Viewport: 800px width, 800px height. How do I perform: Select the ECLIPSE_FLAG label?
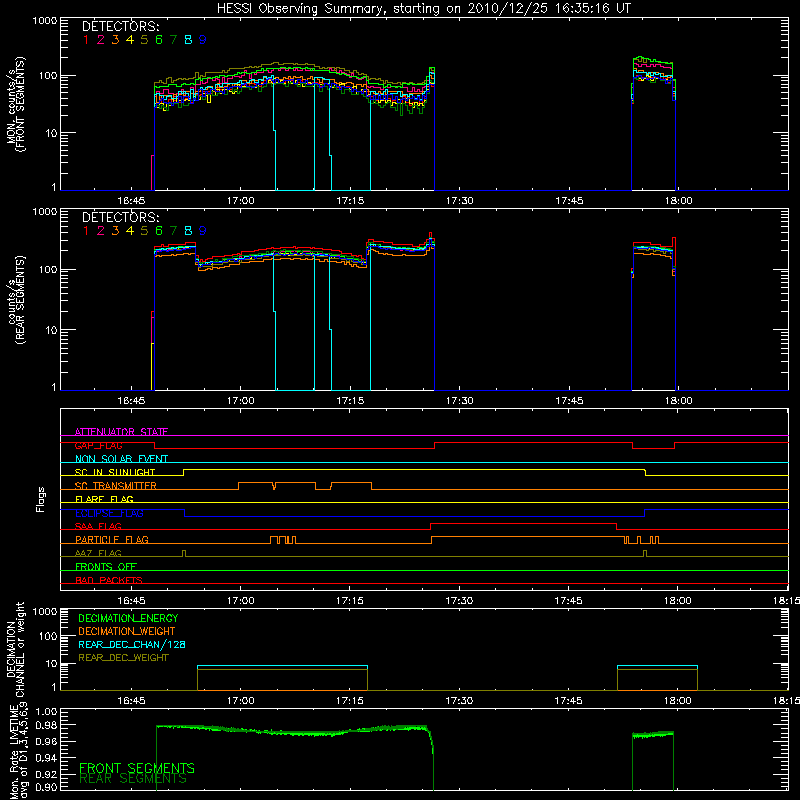pos(109,513)
